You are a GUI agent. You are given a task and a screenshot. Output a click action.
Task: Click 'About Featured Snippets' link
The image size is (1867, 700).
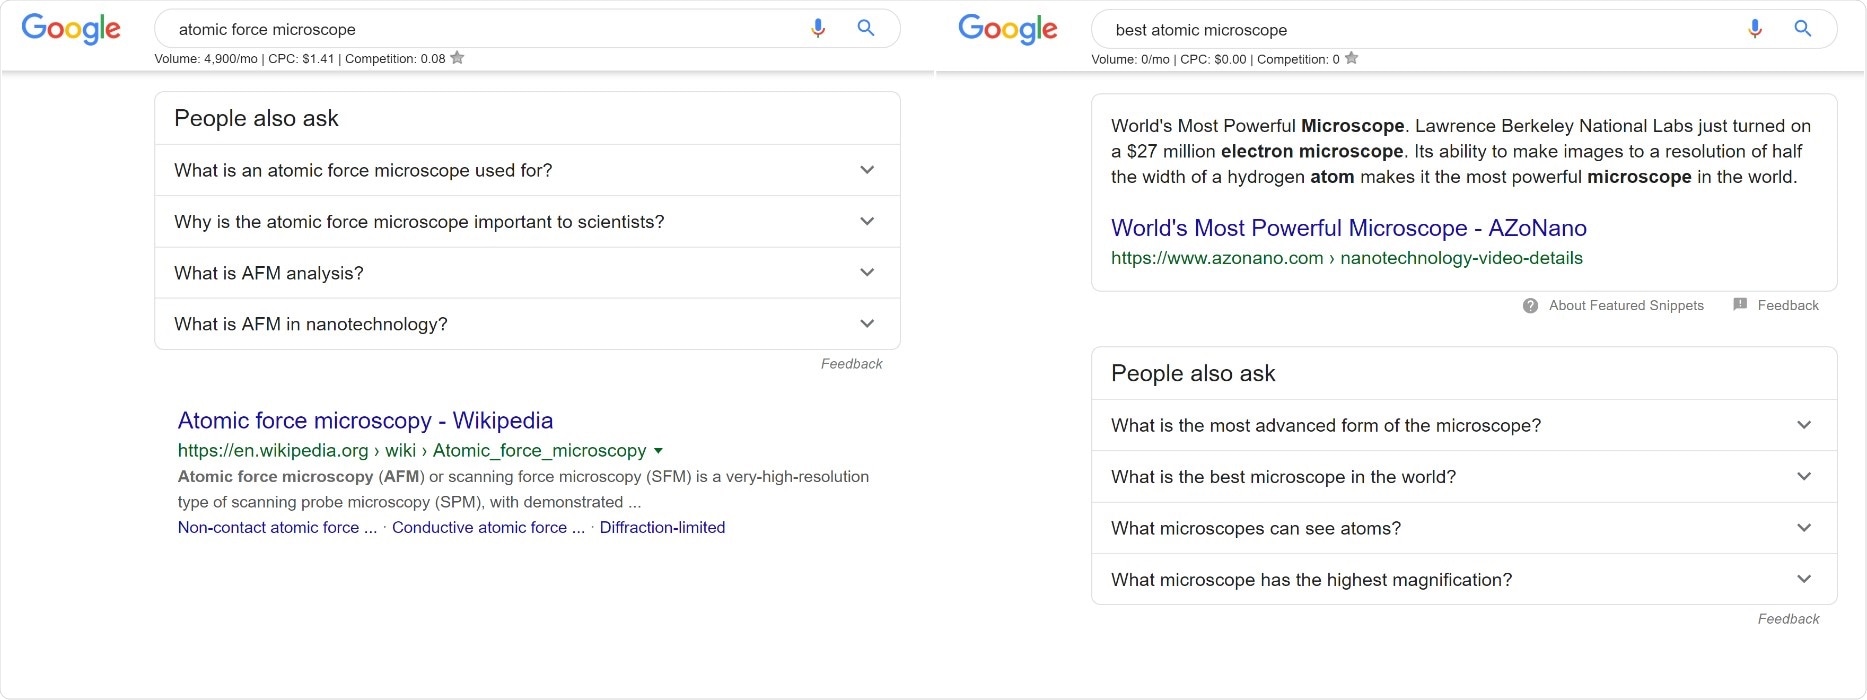tap(1626, 305)
